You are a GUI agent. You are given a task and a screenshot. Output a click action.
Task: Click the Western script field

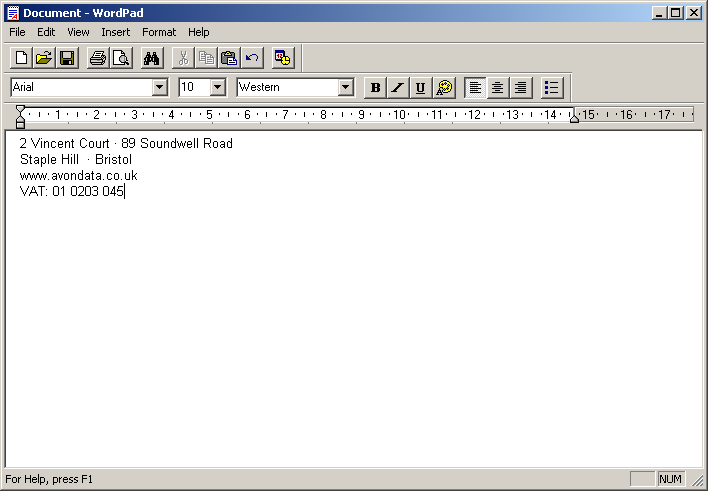[288, 87]
